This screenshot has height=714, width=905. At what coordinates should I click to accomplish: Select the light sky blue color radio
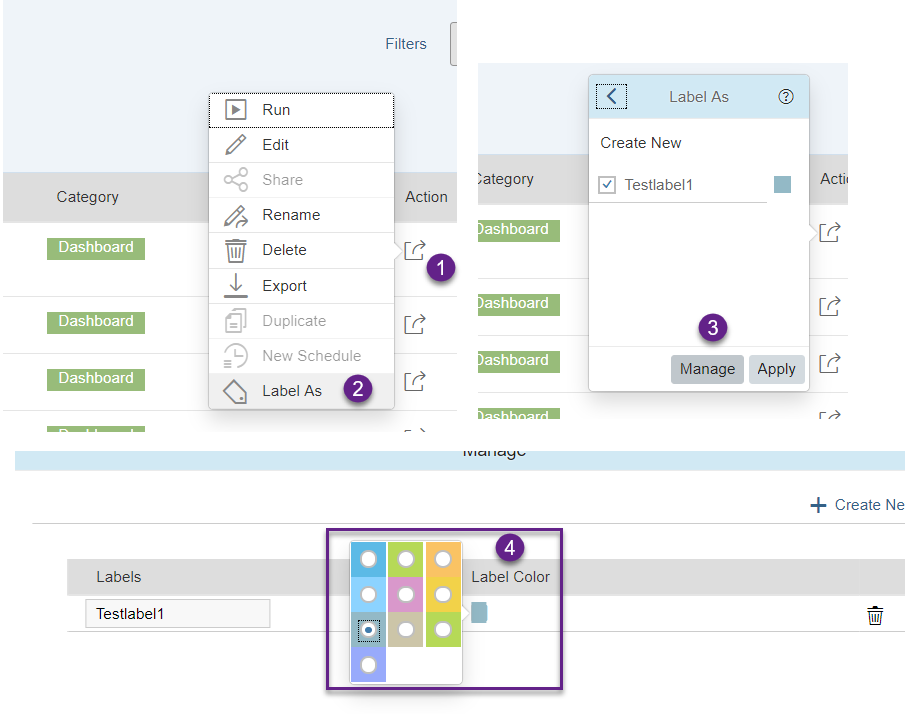click(368, 595)
